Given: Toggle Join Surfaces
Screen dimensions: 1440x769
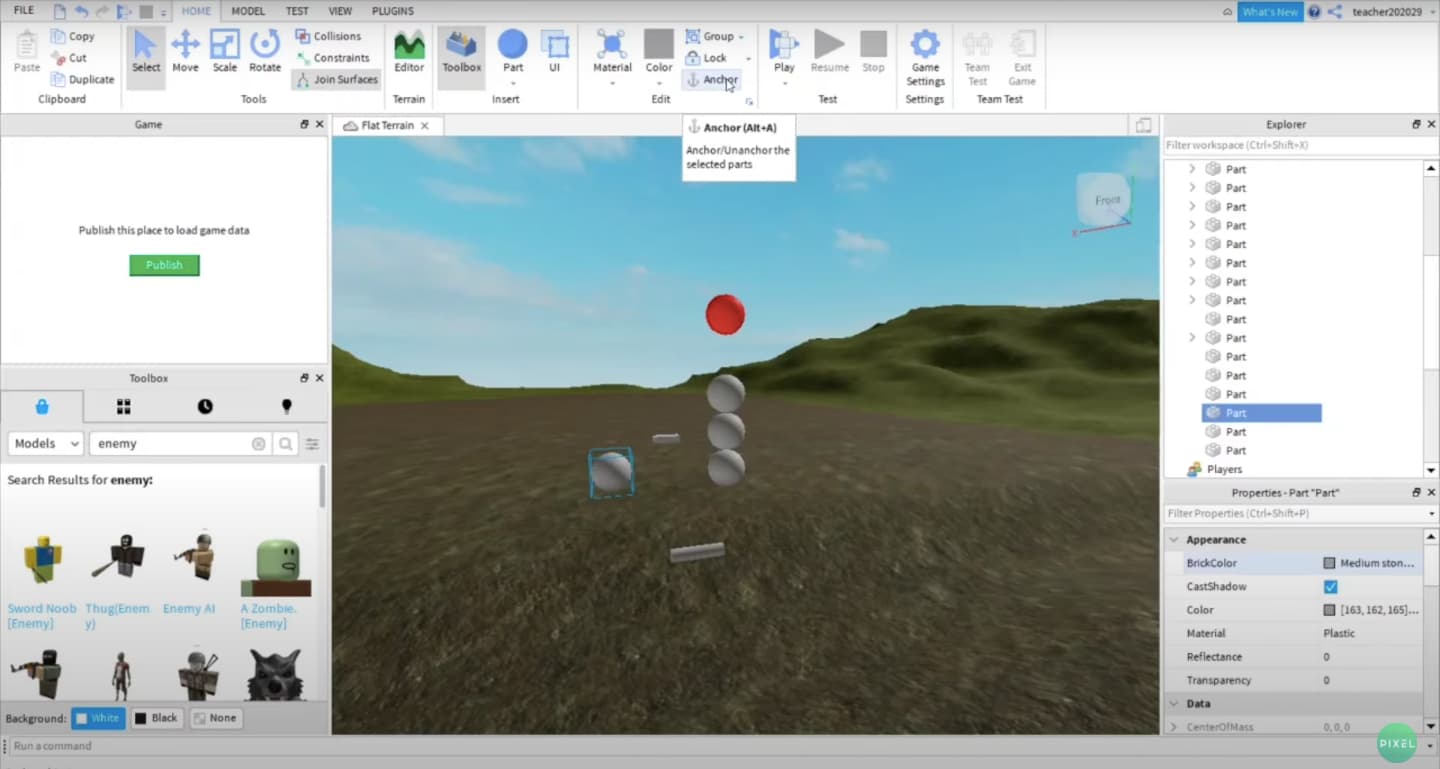Looking at the screenshot, I should tap(336, 80).
